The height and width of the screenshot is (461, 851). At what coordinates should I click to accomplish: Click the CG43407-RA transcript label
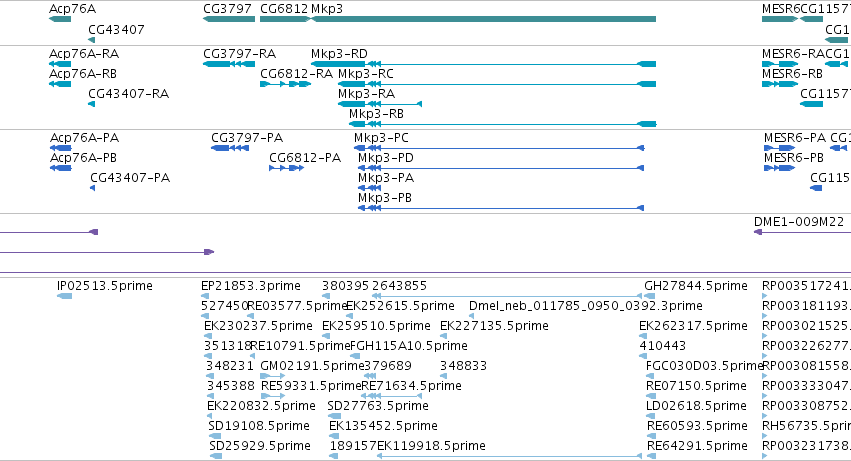tap(129, 94)
